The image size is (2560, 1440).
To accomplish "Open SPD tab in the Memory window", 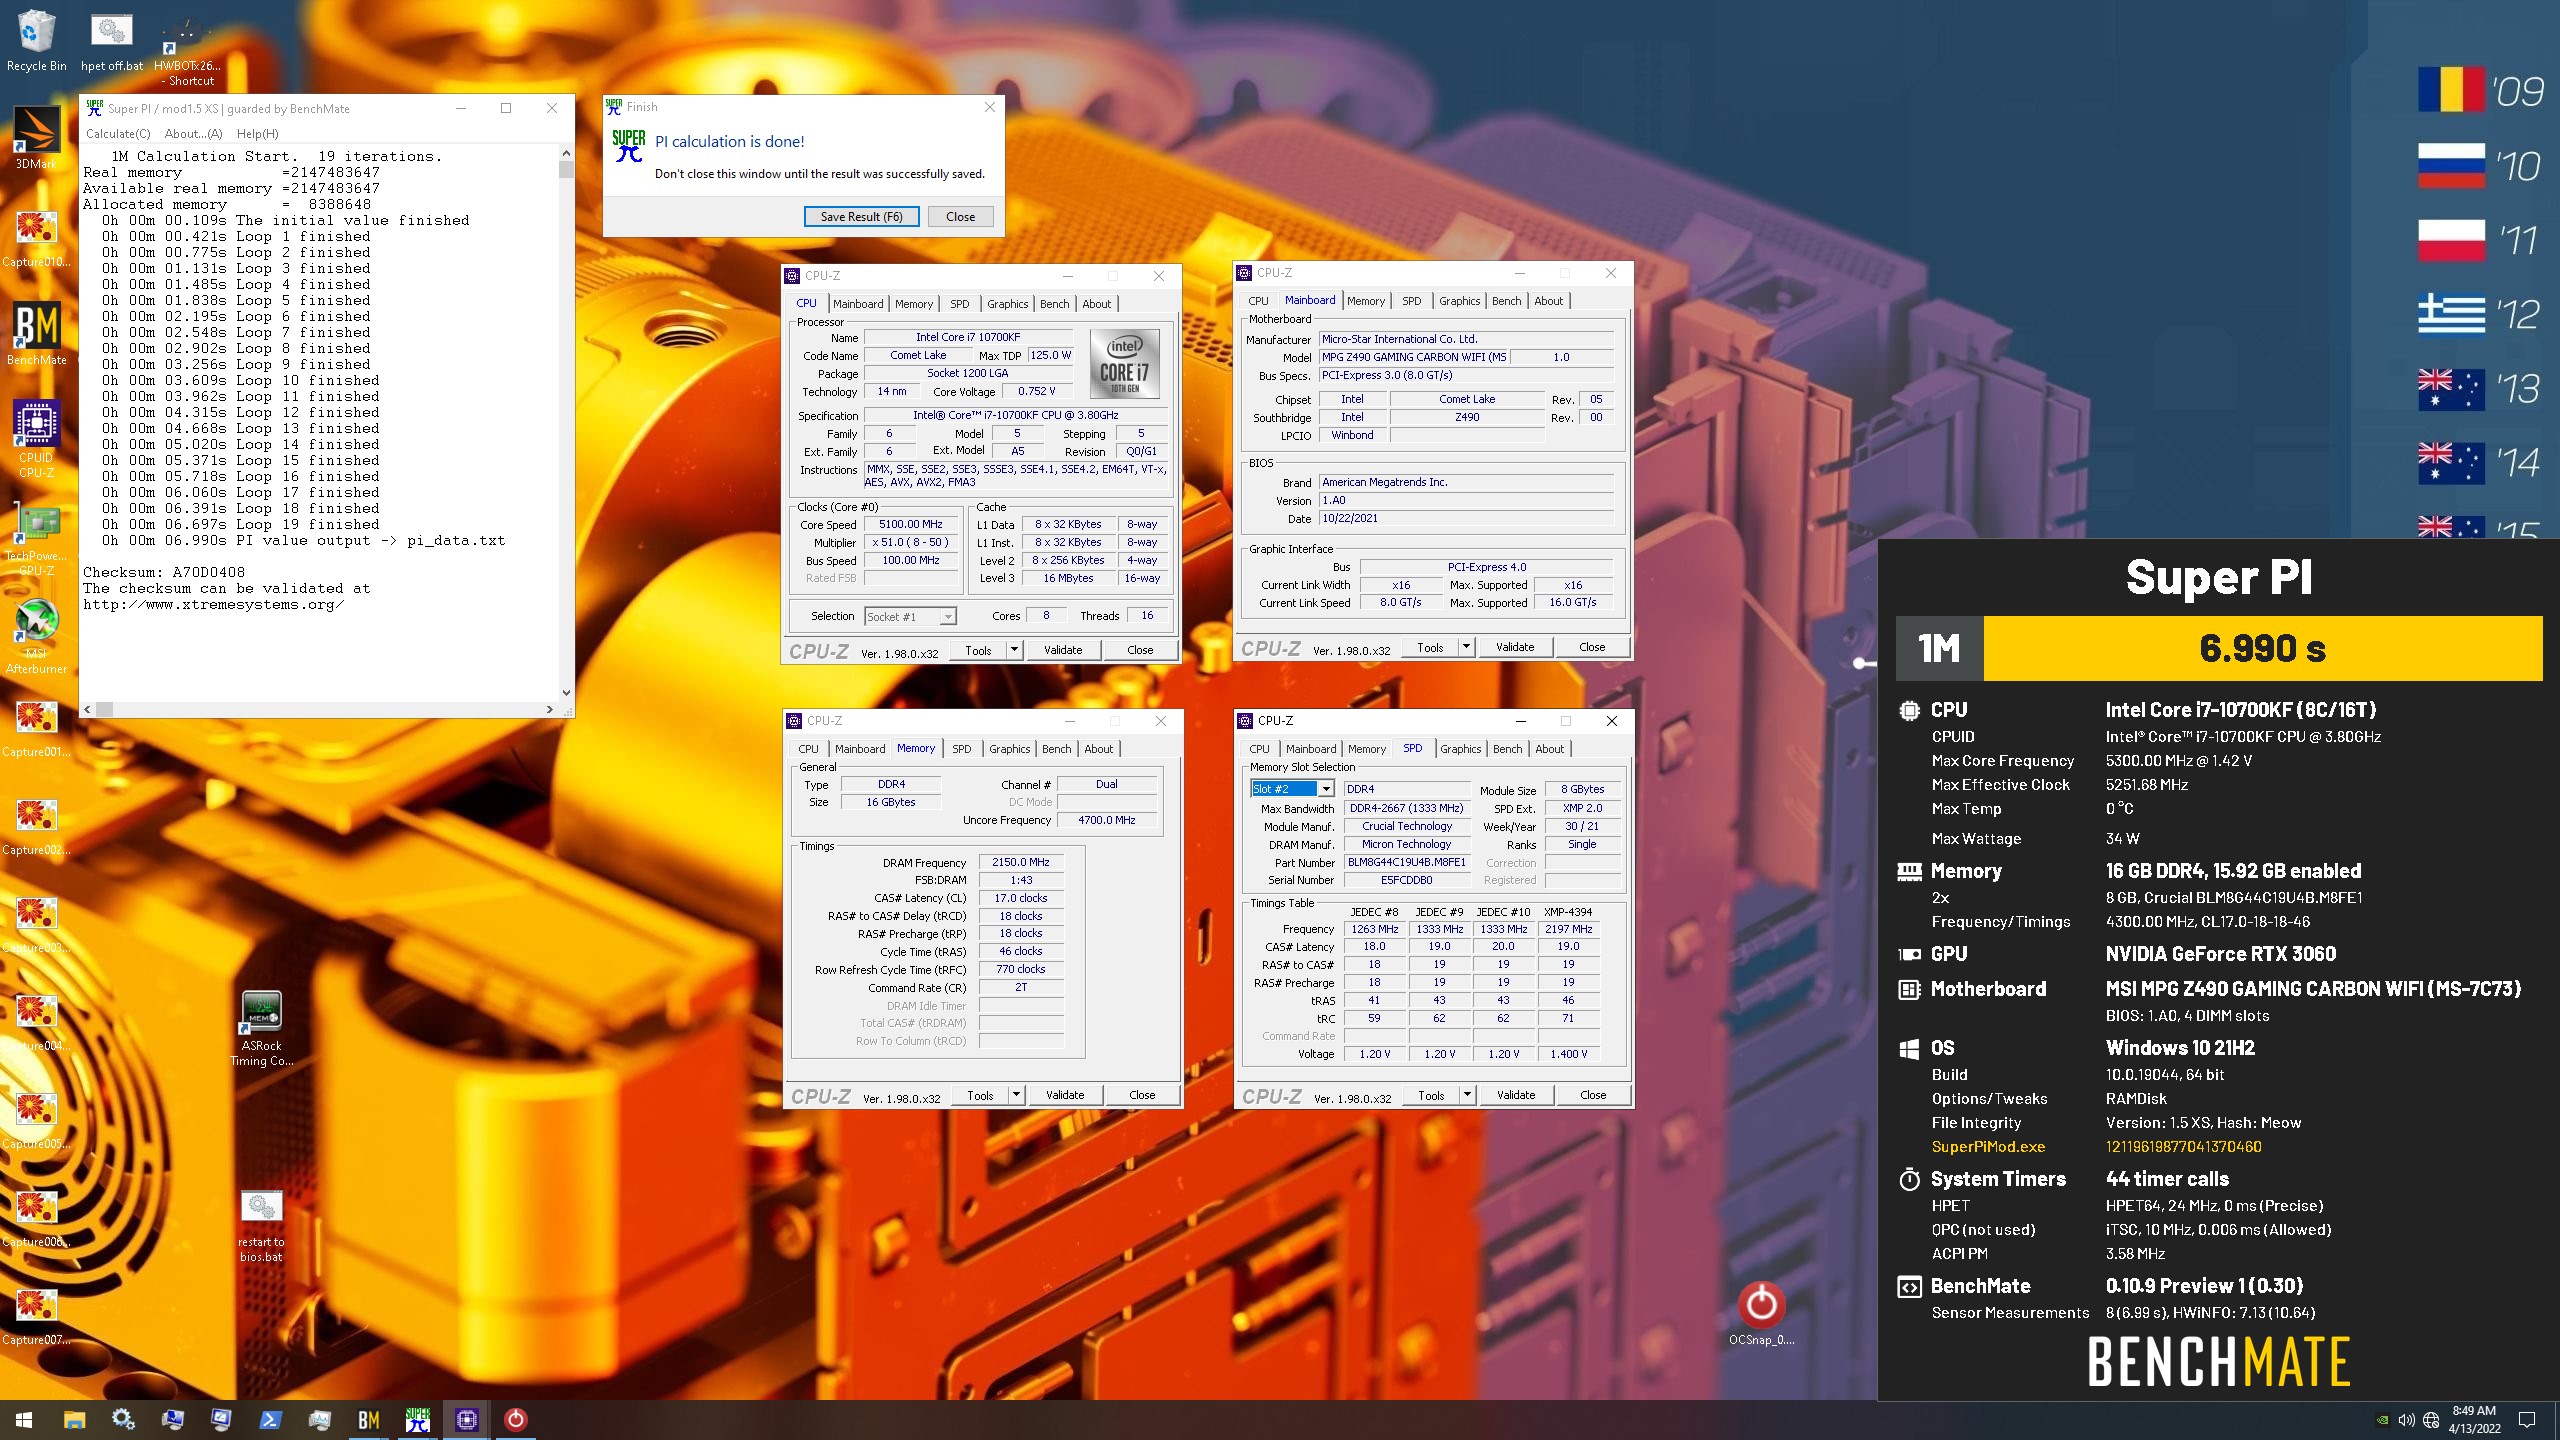I will [x=961, y=749].
